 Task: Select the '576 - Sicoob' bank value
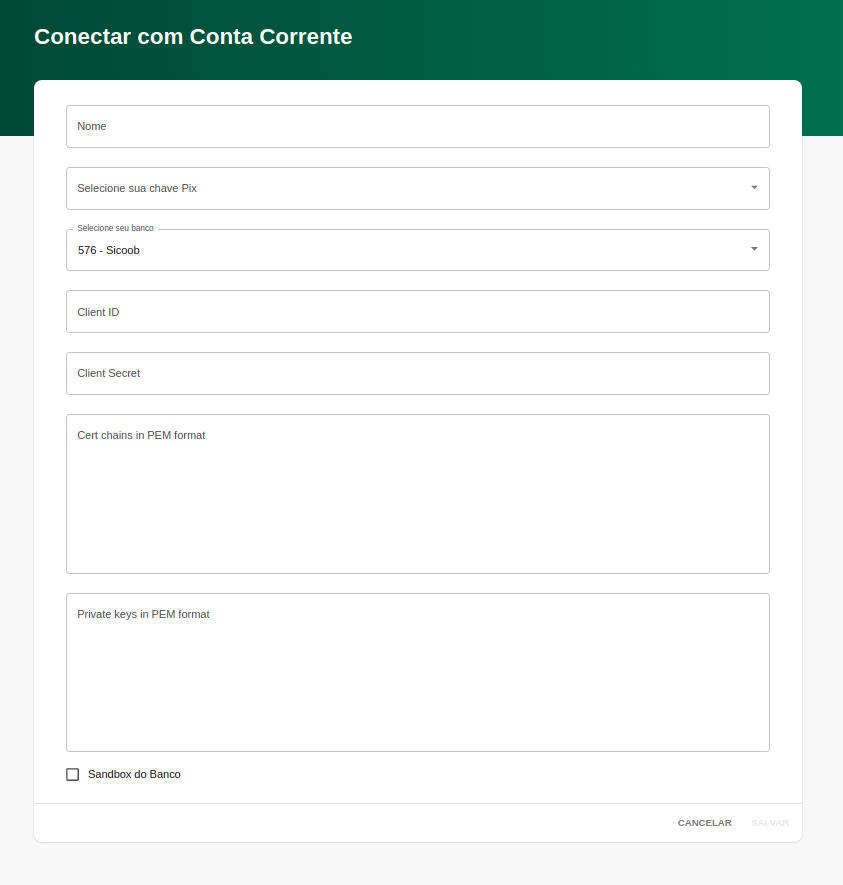[x=109, y=250]
